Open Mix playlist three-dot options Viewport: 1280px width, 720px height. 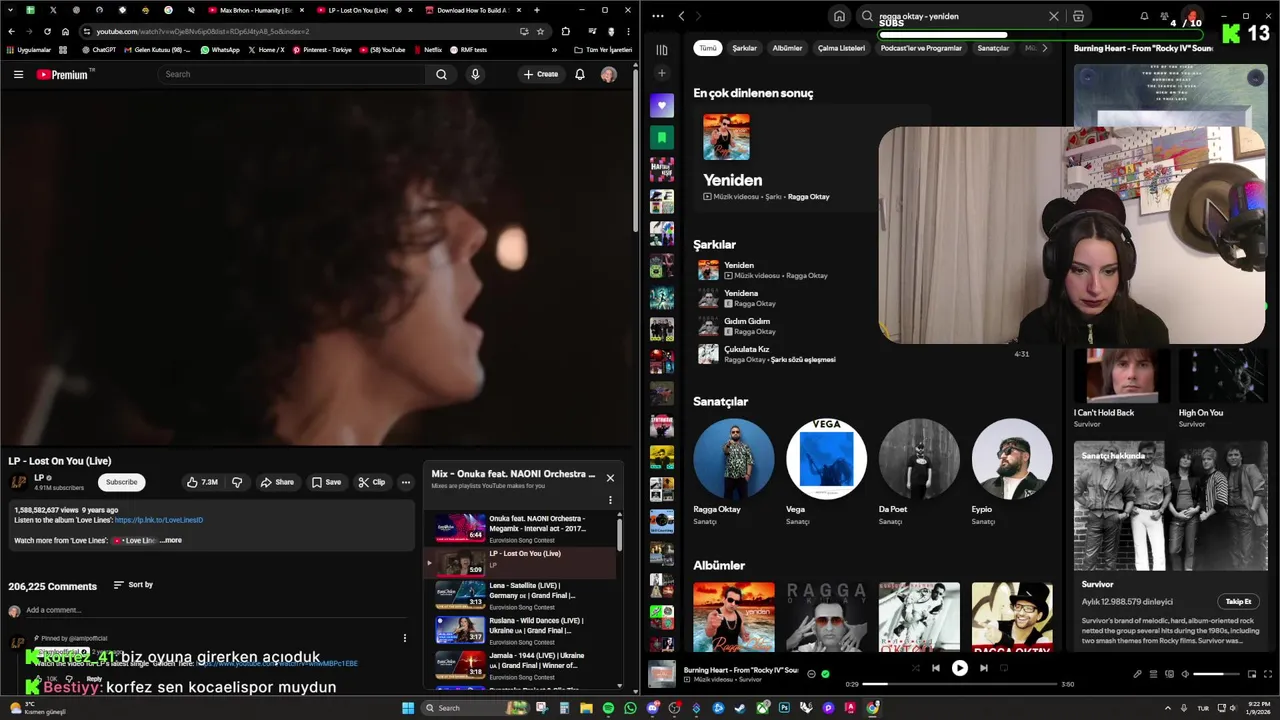pos(610,500)
